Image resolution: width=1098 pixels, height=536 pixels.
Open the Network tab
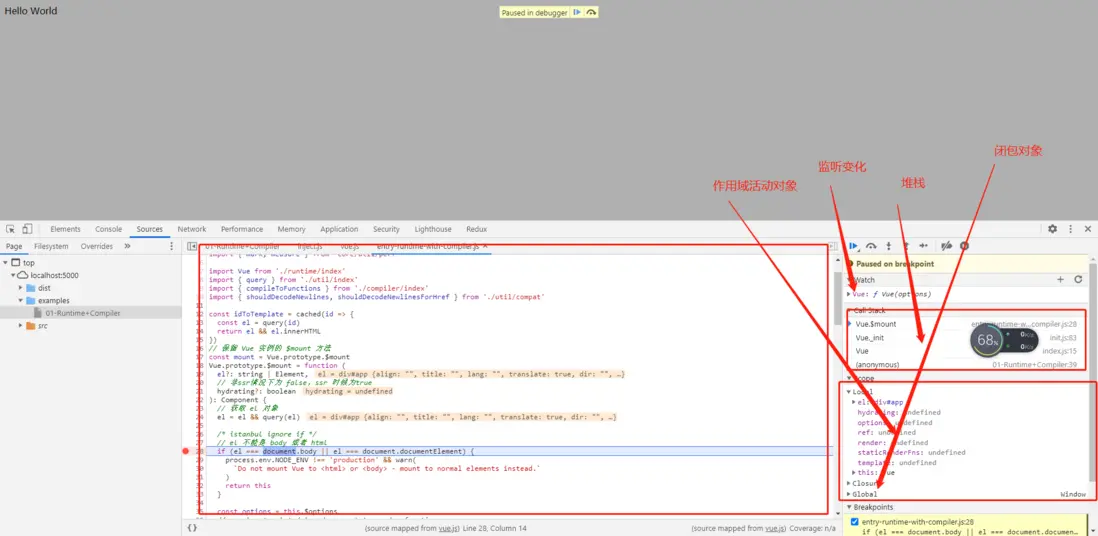(192, 229)
